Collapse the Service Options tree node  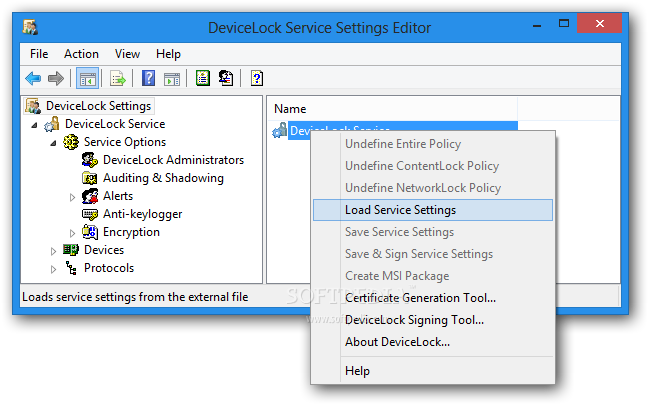(53, 143)
